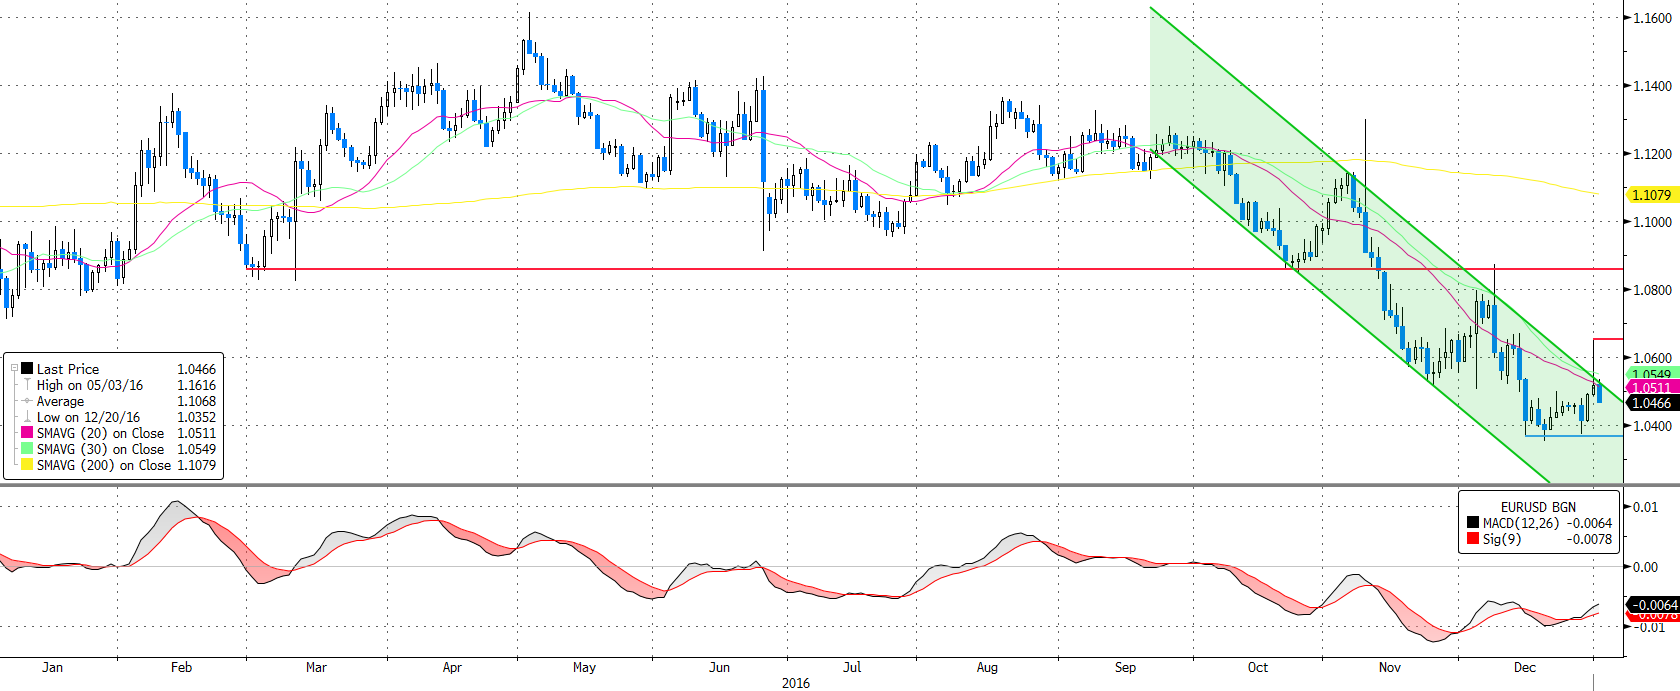The image size is (1680, 691).
Task: Select 'High on 05/03/16' legend row
Action: point(90,385)
